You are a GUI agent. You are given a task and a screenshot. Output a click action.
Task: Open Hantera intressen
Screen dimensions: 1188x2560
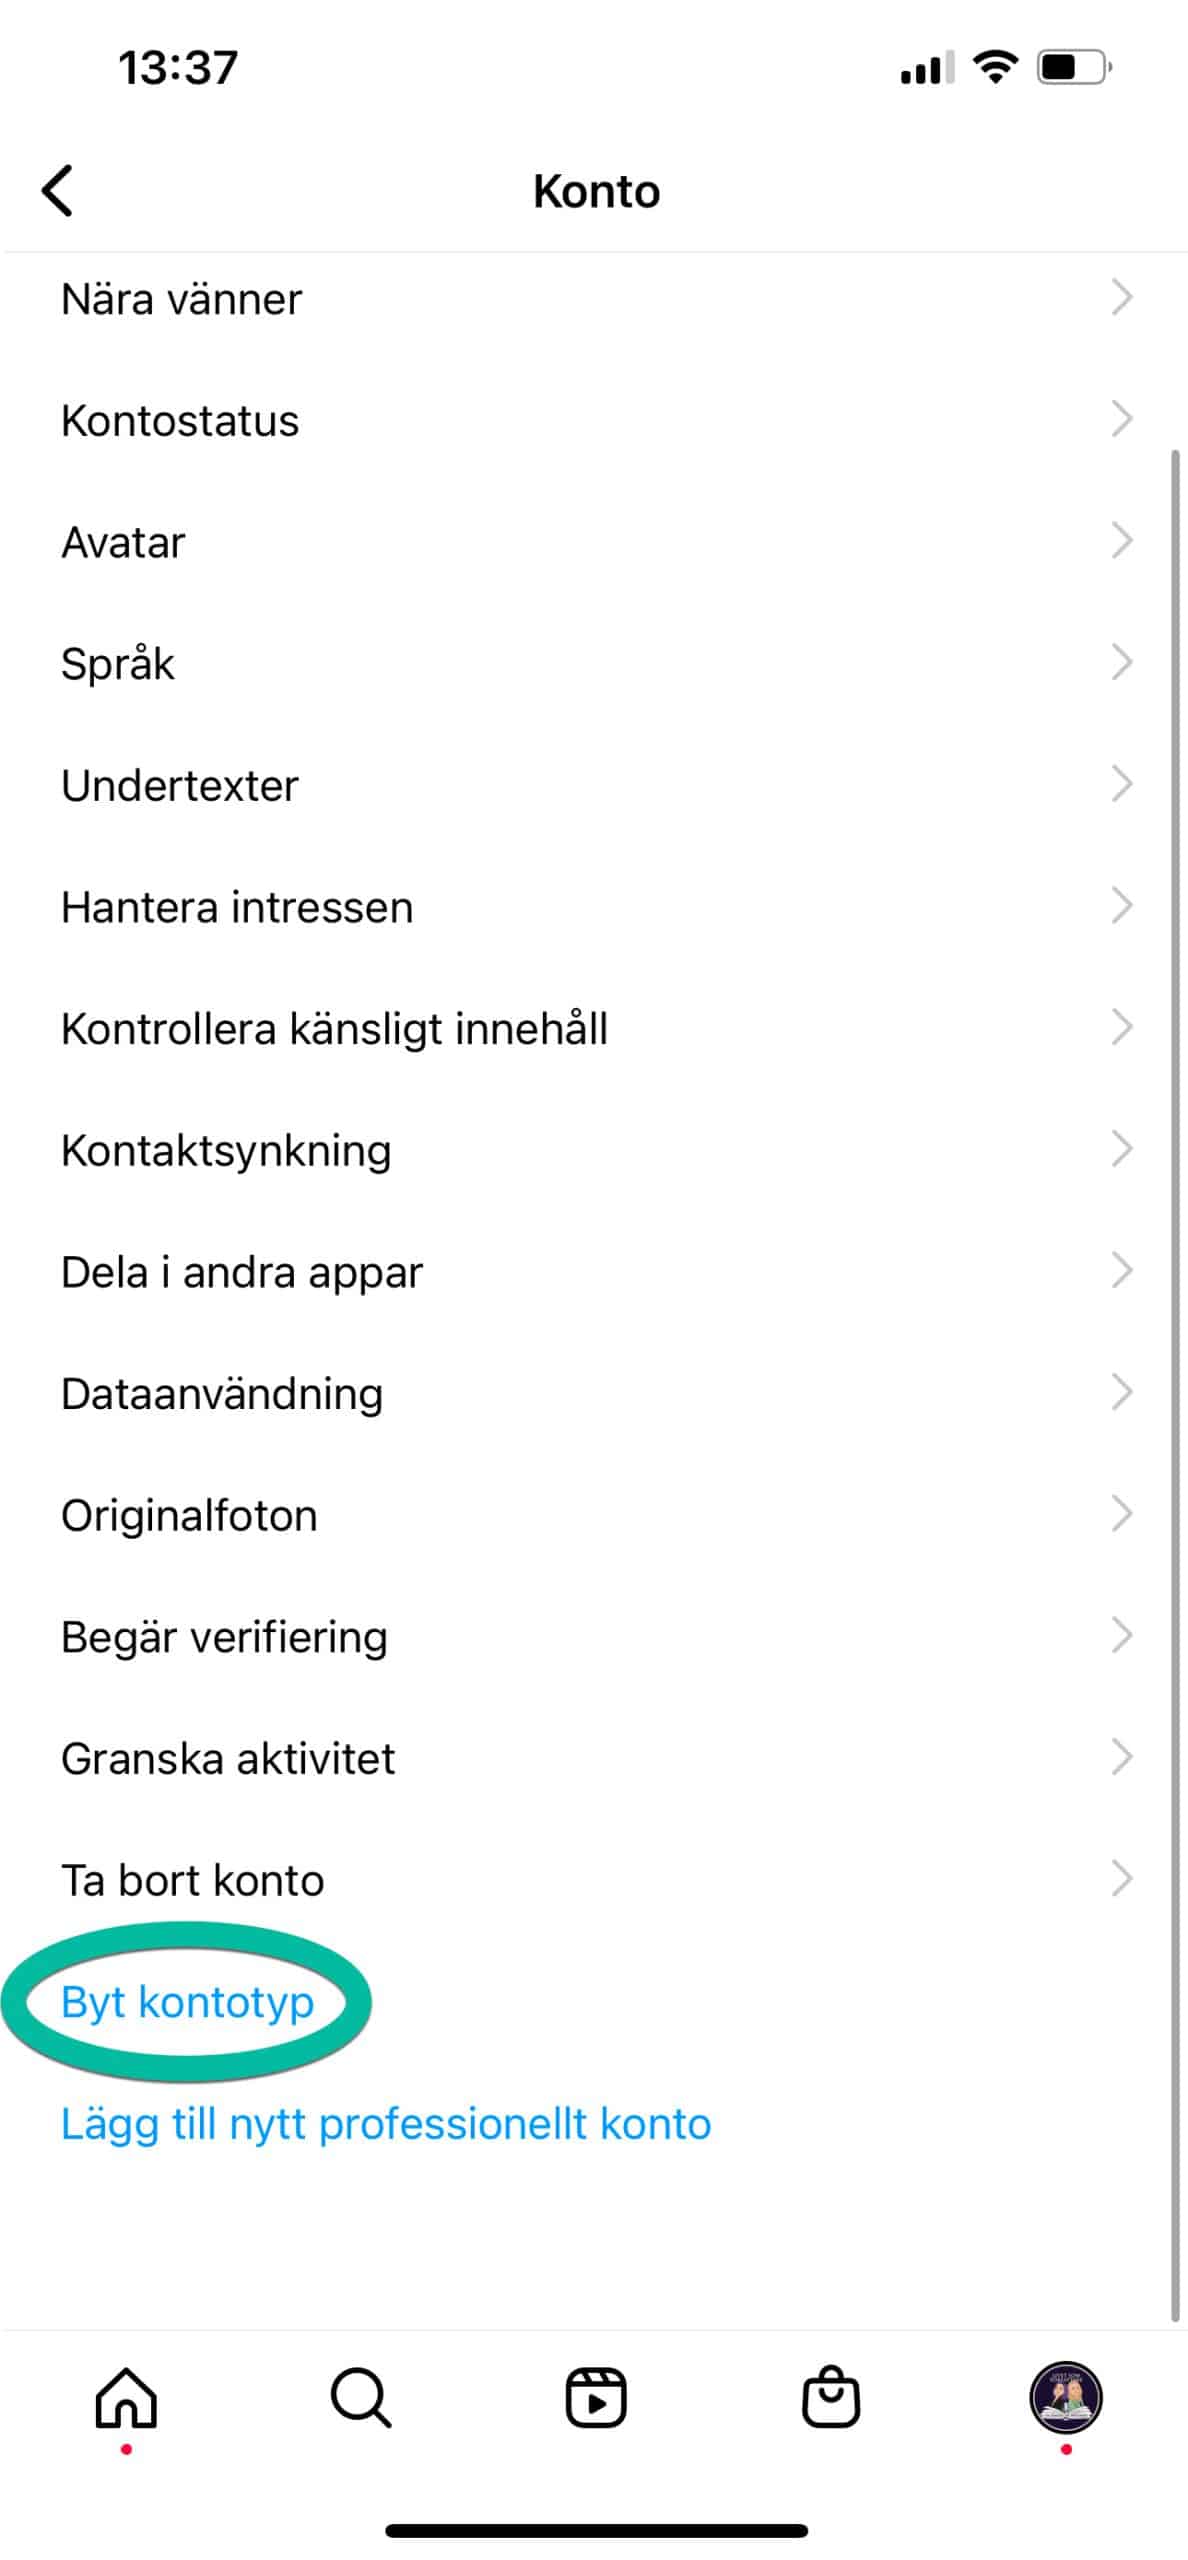236,906
